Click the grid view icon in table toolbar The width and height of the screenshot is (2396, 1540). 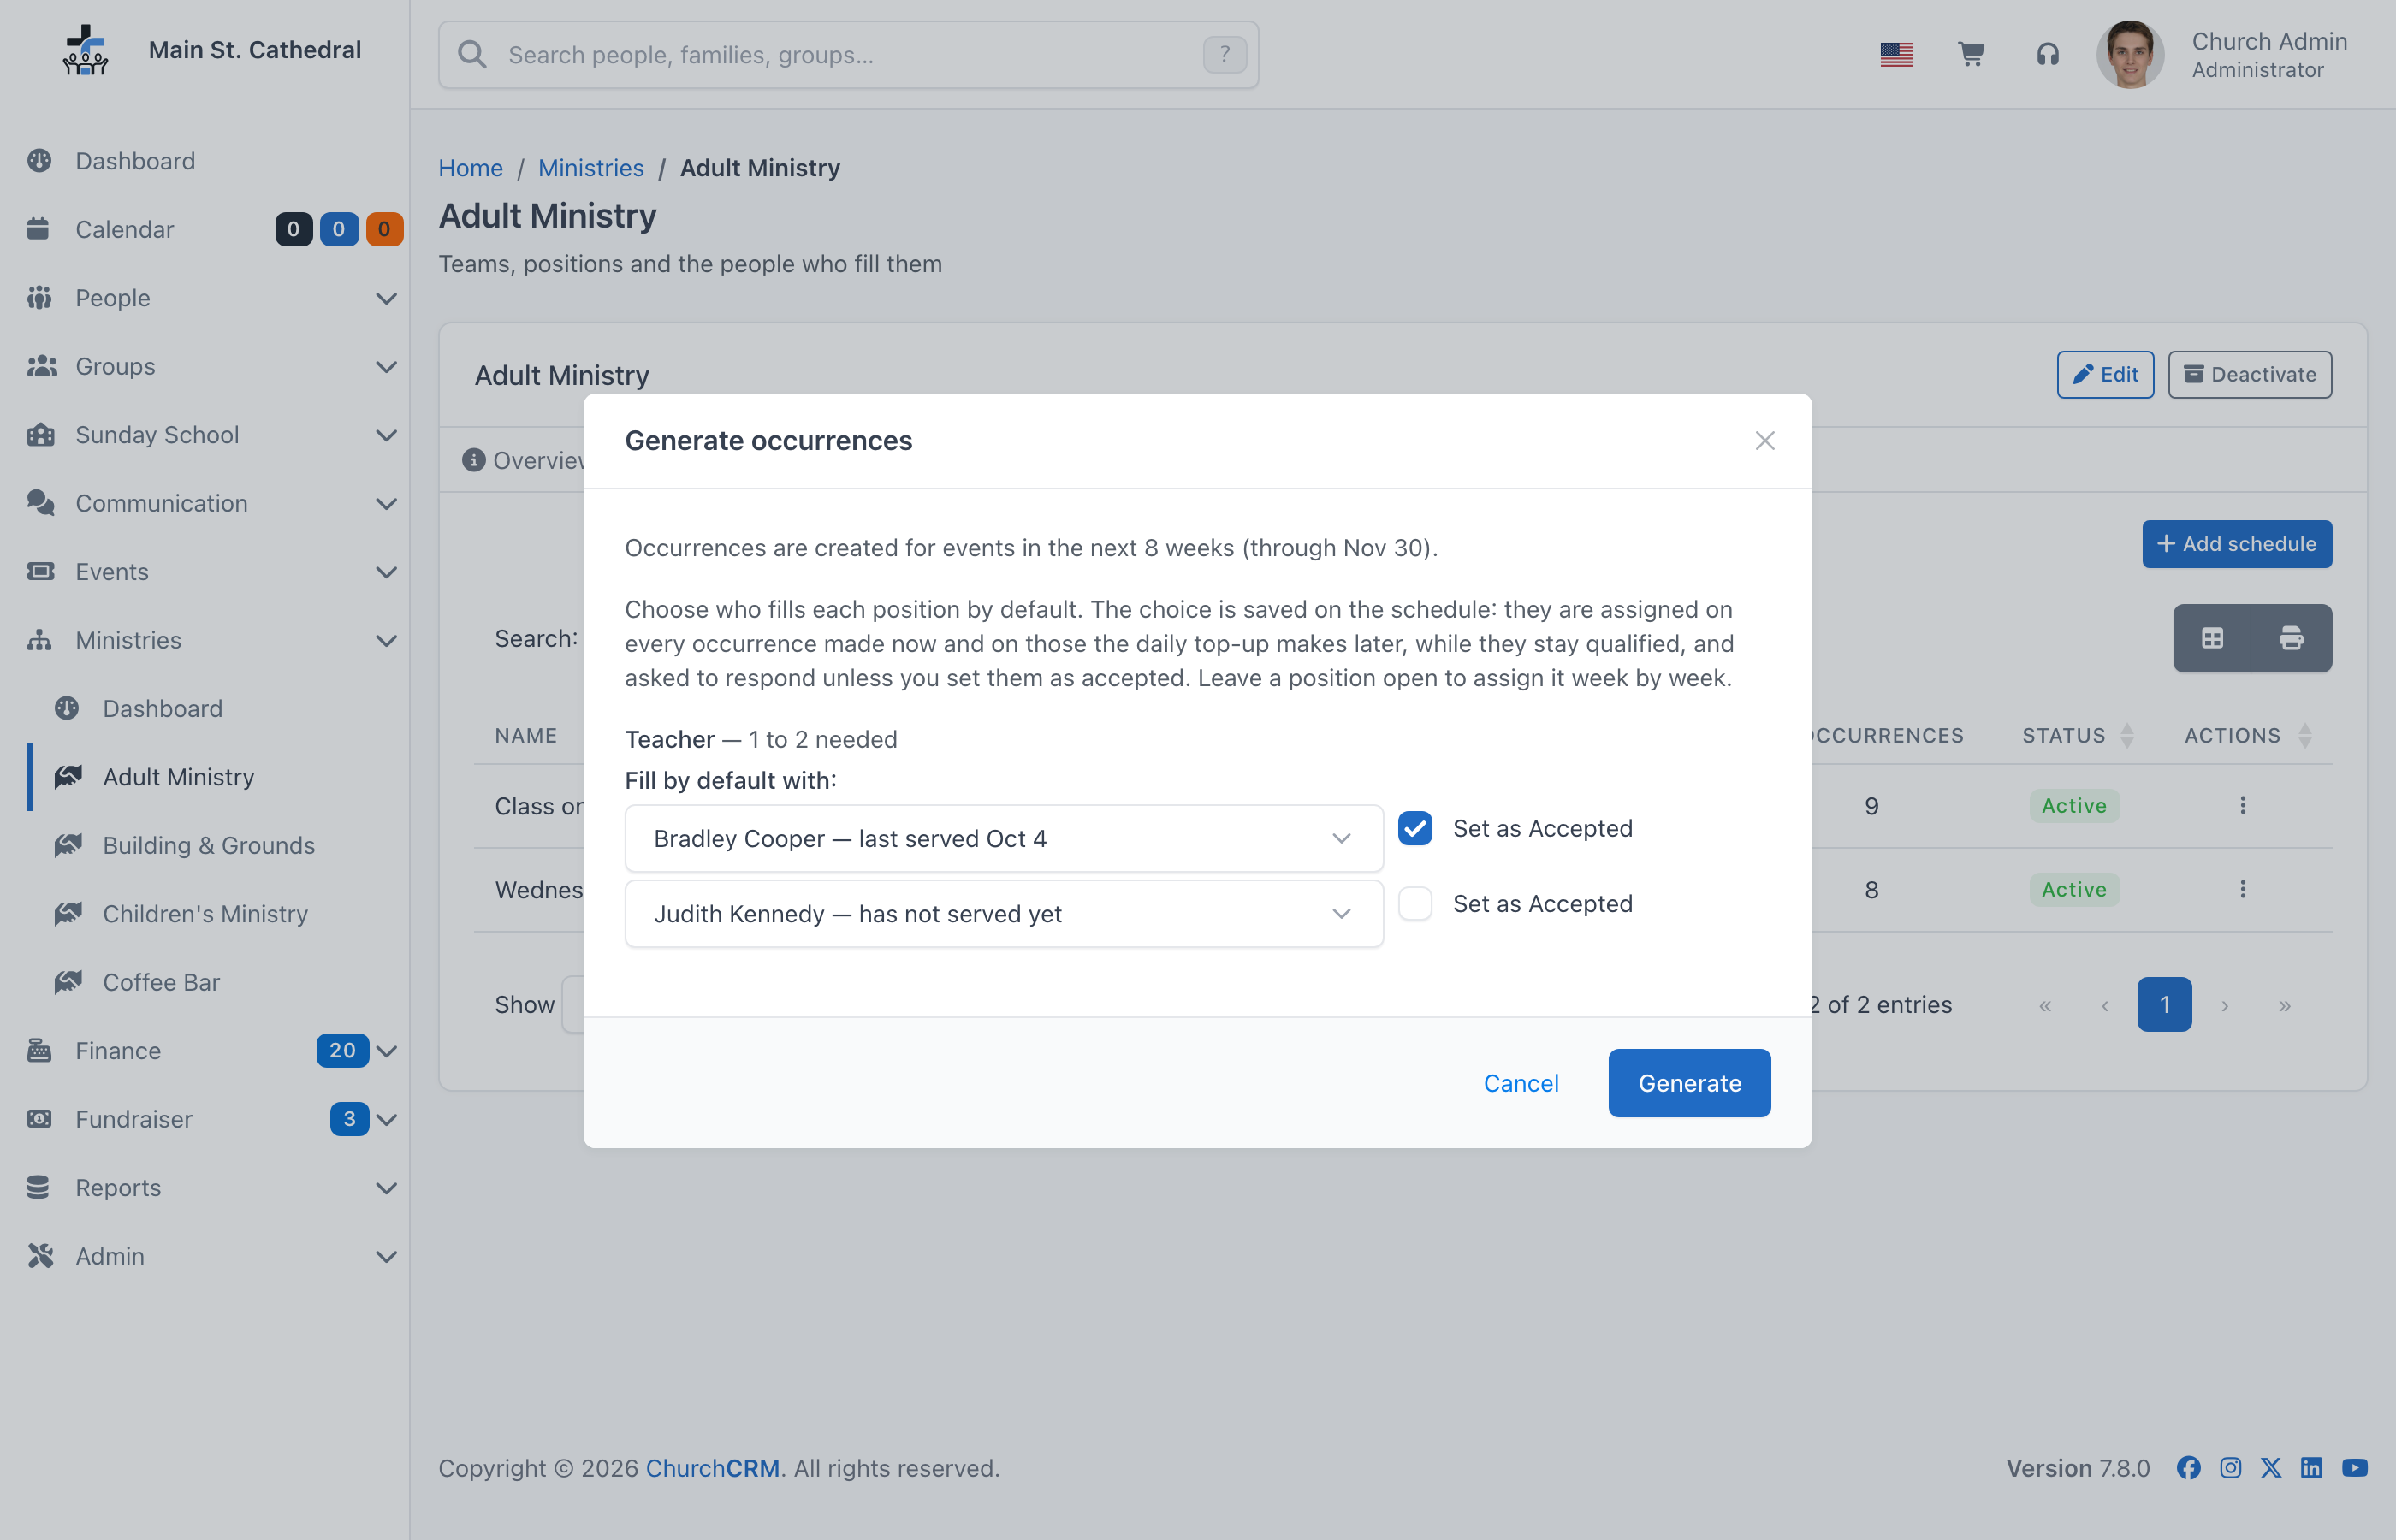click(x=2212, y=638)
